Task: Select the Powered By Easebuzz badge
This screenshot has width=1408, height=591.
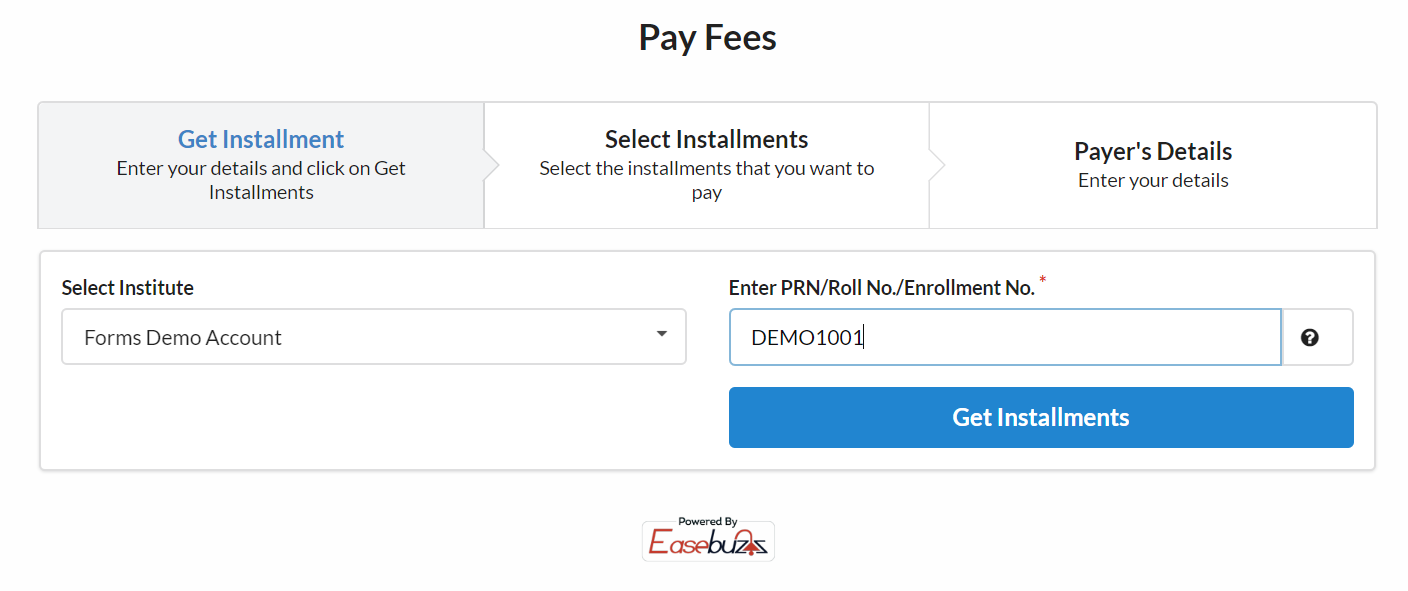Action: click(707, 539)
